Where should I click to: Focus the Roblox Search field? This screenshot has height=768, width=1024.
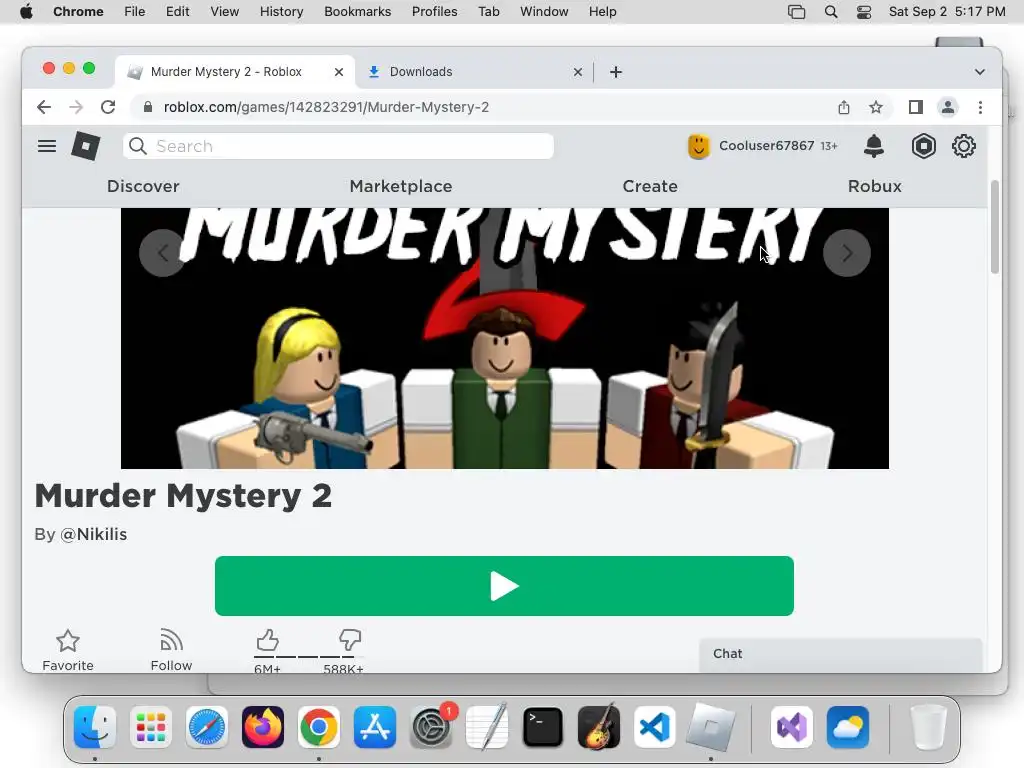coord(338,146)
